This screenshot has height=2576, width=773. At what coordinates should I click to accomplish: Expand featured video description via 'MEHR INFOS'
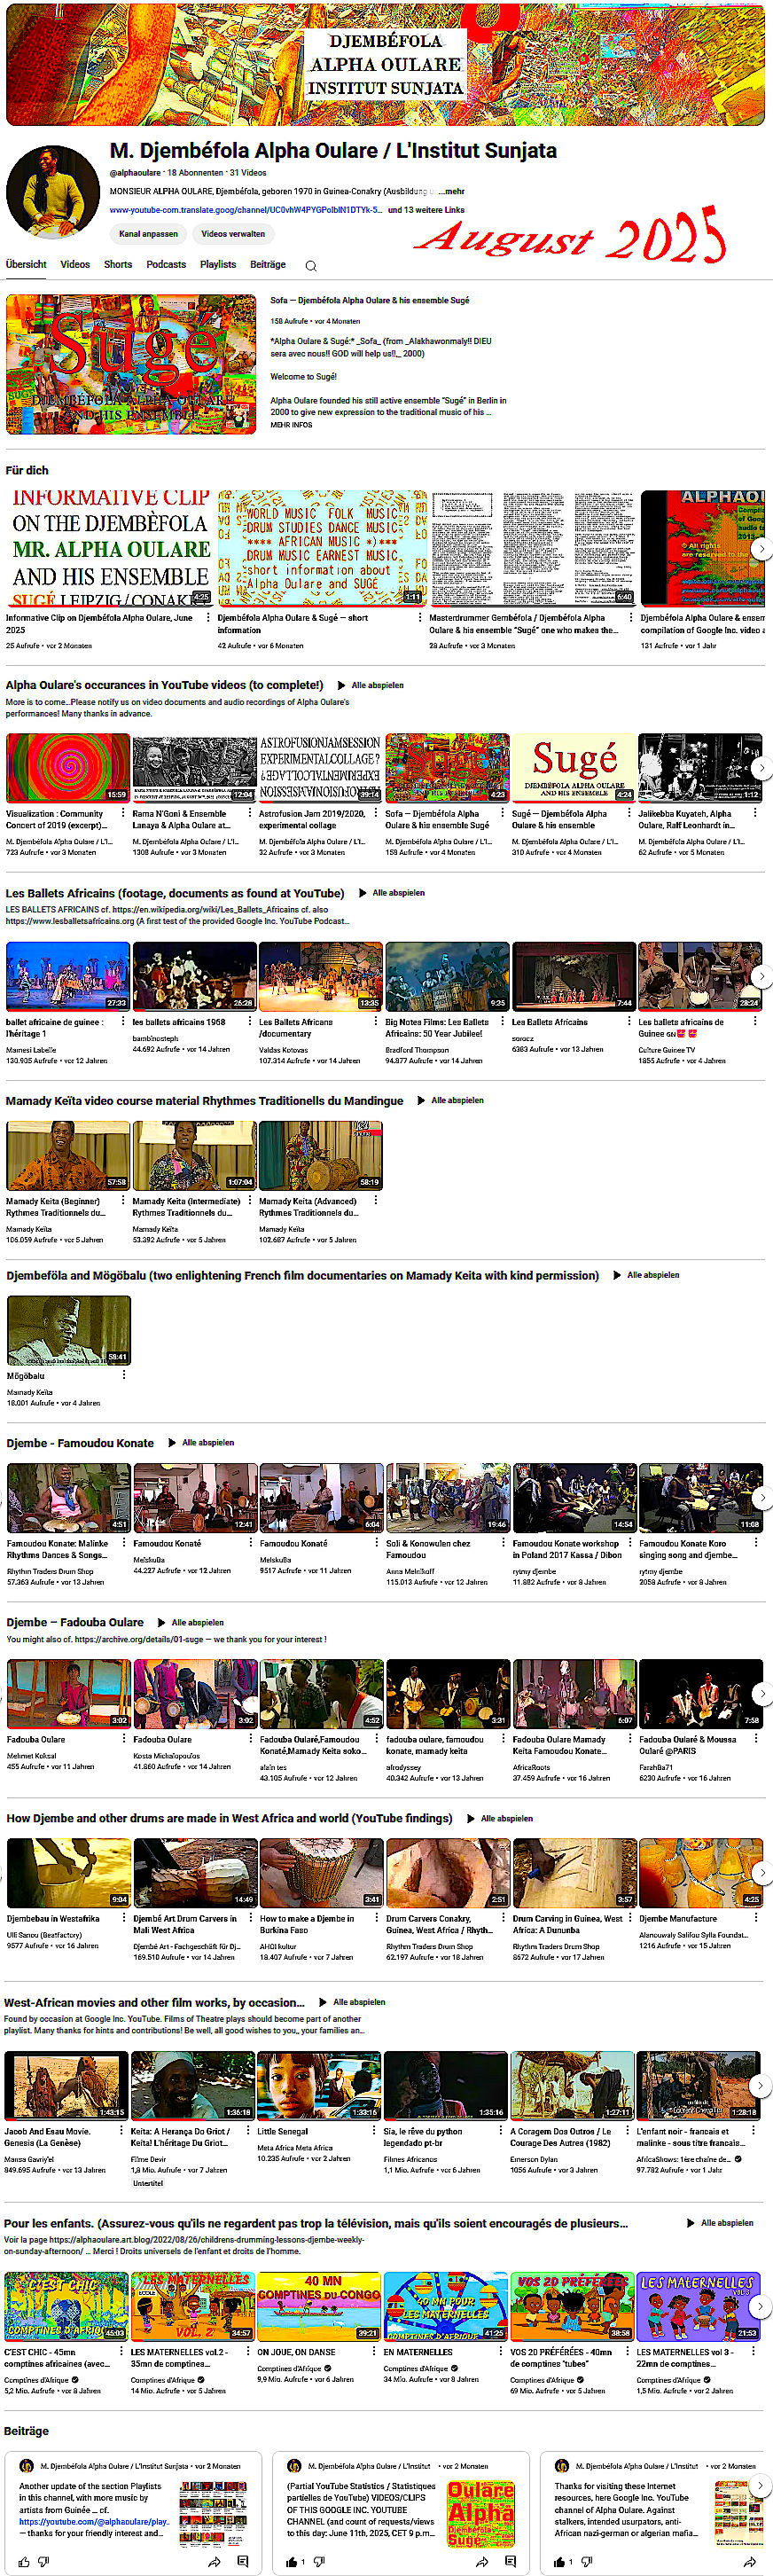[x=291, y=425]
